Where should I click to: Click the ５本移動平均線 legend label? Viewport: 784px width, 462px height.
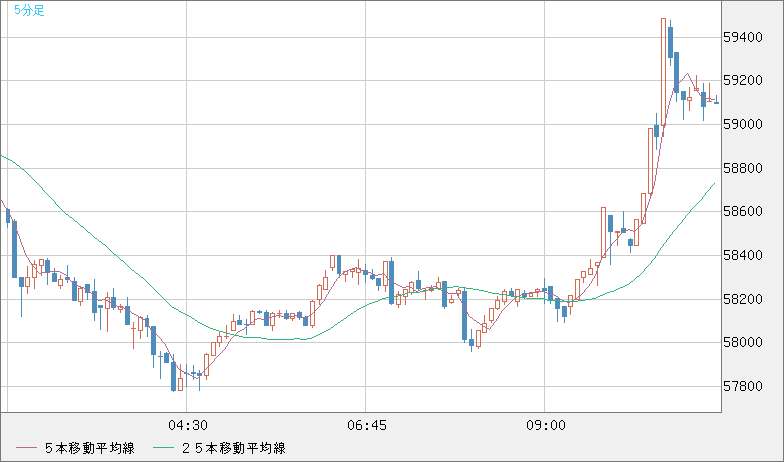(90, 448)
